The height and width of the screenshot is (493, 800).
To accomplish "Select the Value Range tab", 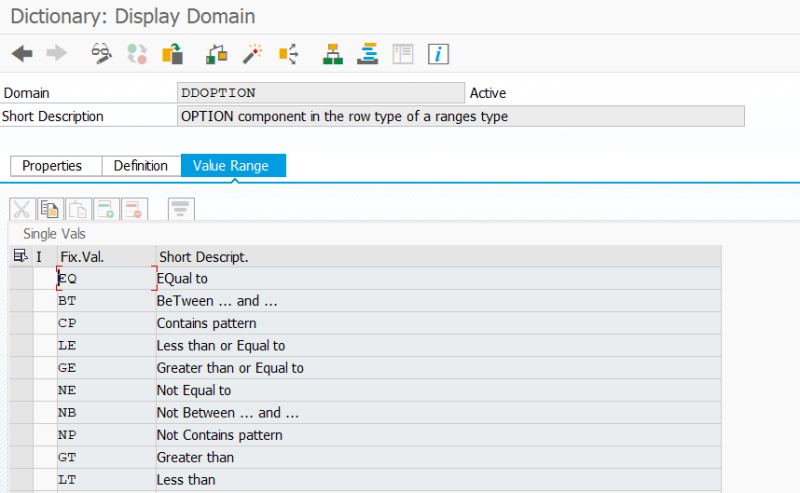I will point(233,165).
